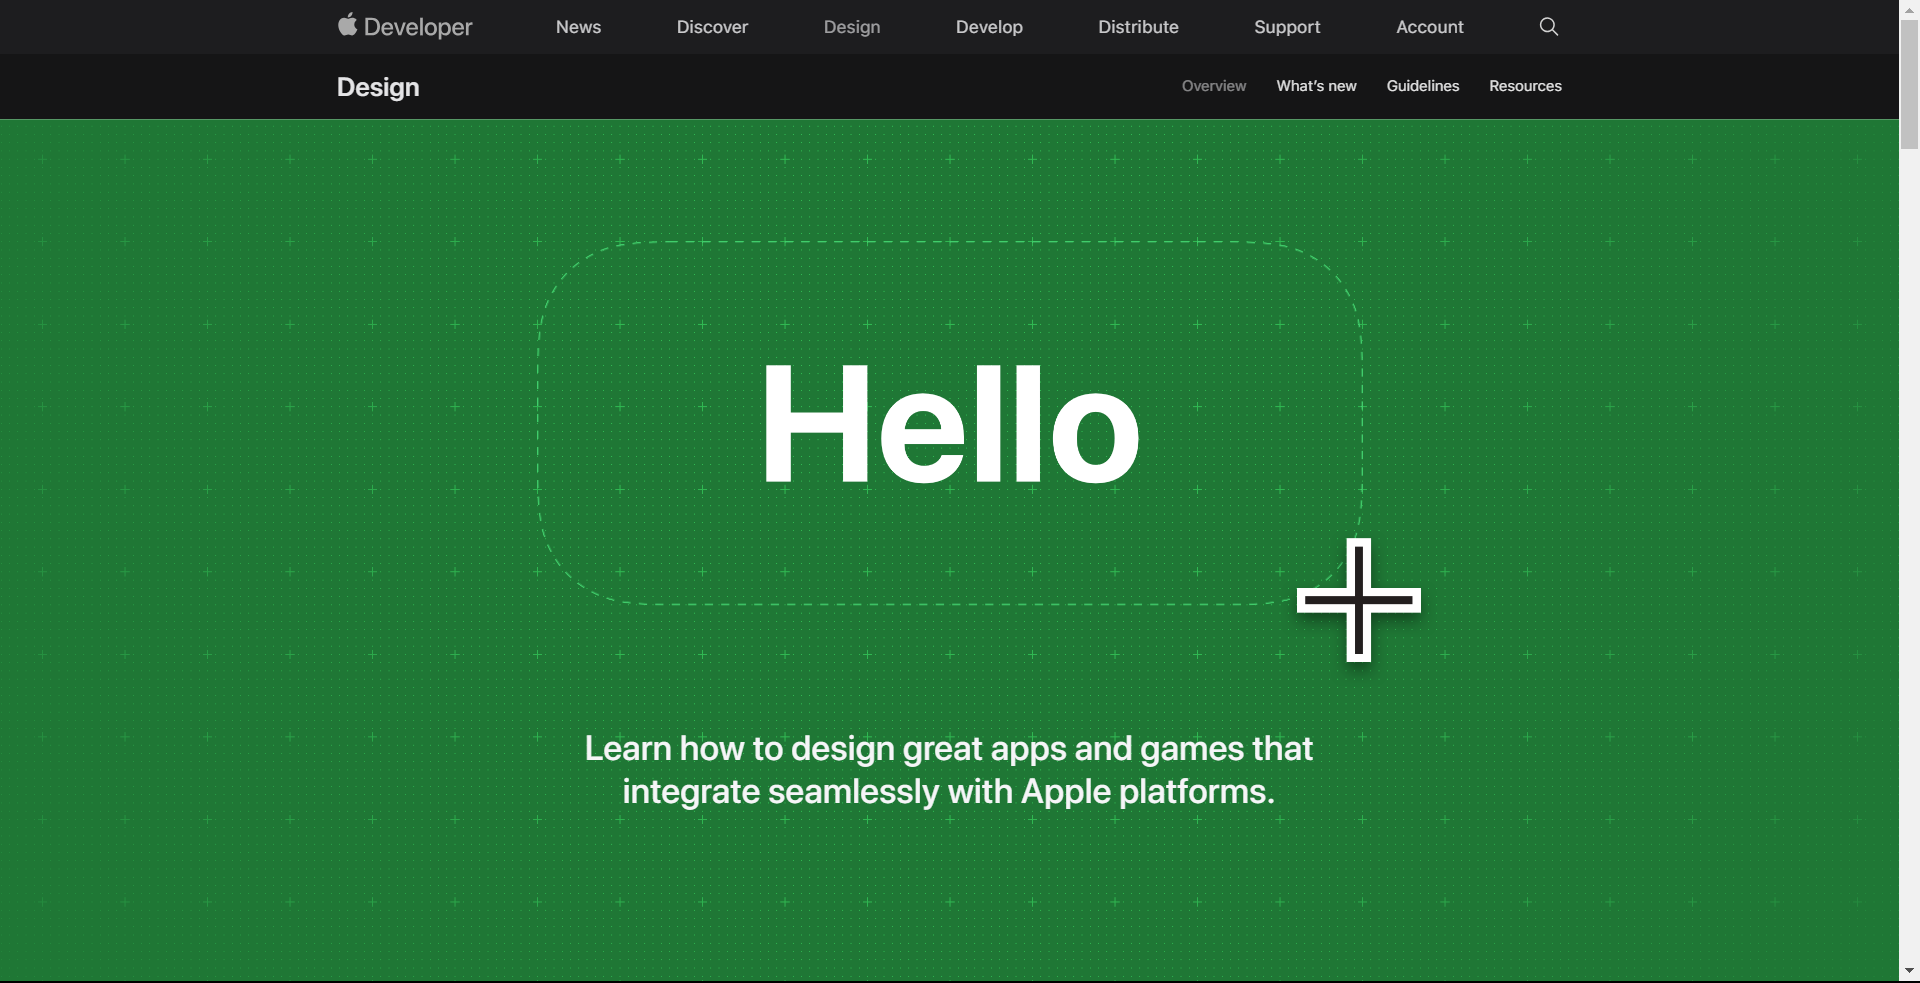Switch to the Overview tab
Image resolution: width=1920 pixels, height=983 pixels.
pyautogui.click(x=1213, y=86)
